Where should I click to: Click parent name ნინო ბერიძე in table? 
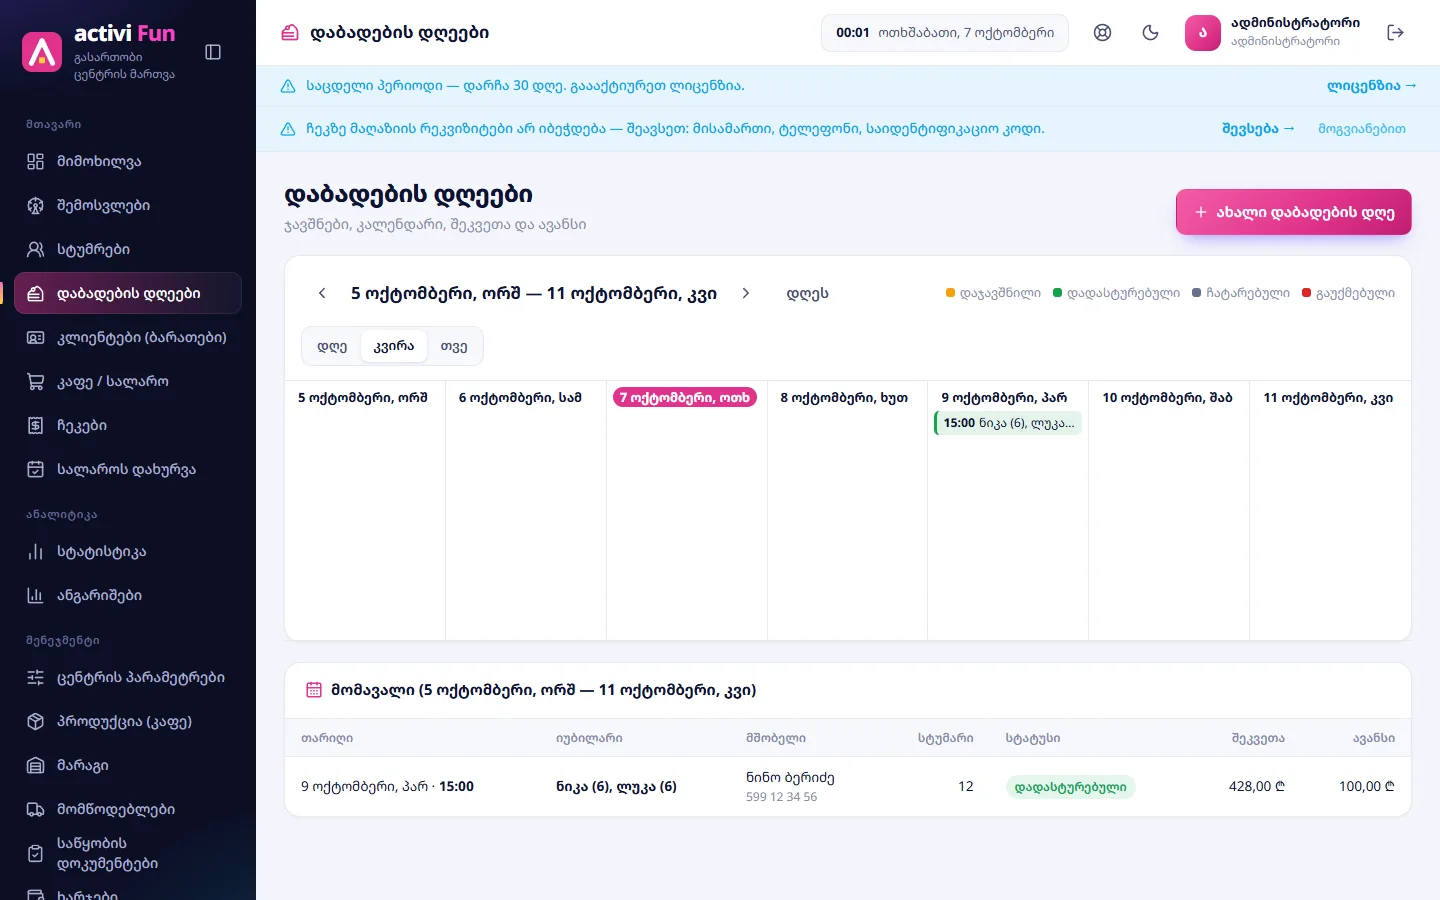tap(790, 777)
